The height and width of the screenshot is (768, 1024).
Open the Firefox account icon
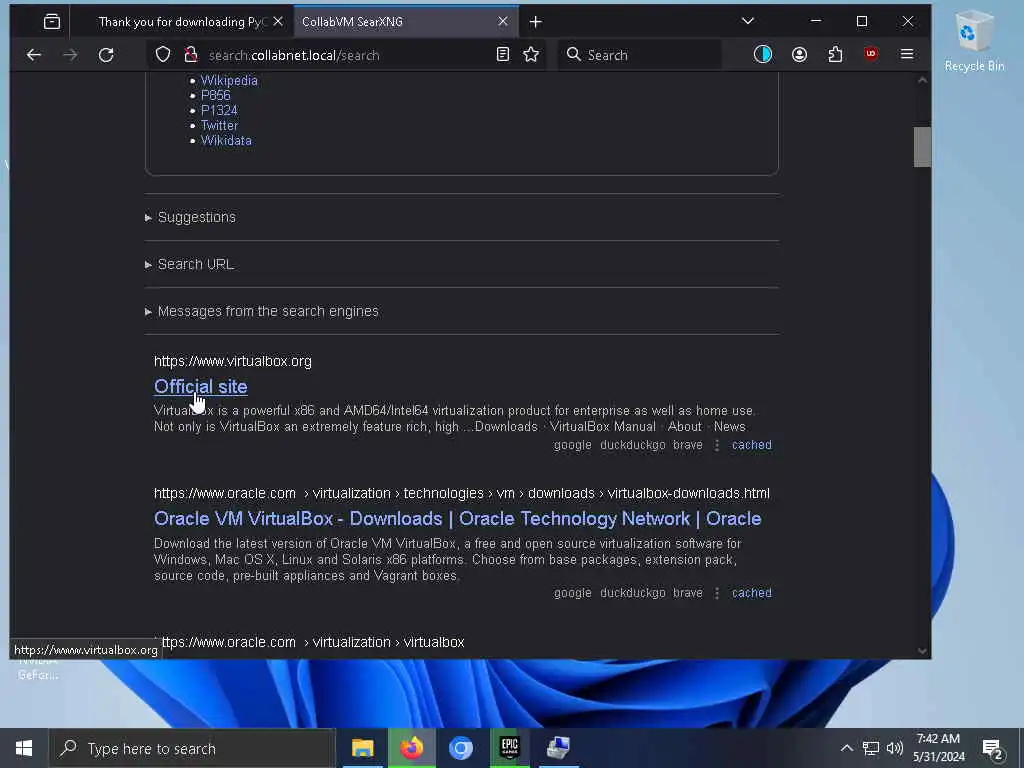tap(799, 54)
